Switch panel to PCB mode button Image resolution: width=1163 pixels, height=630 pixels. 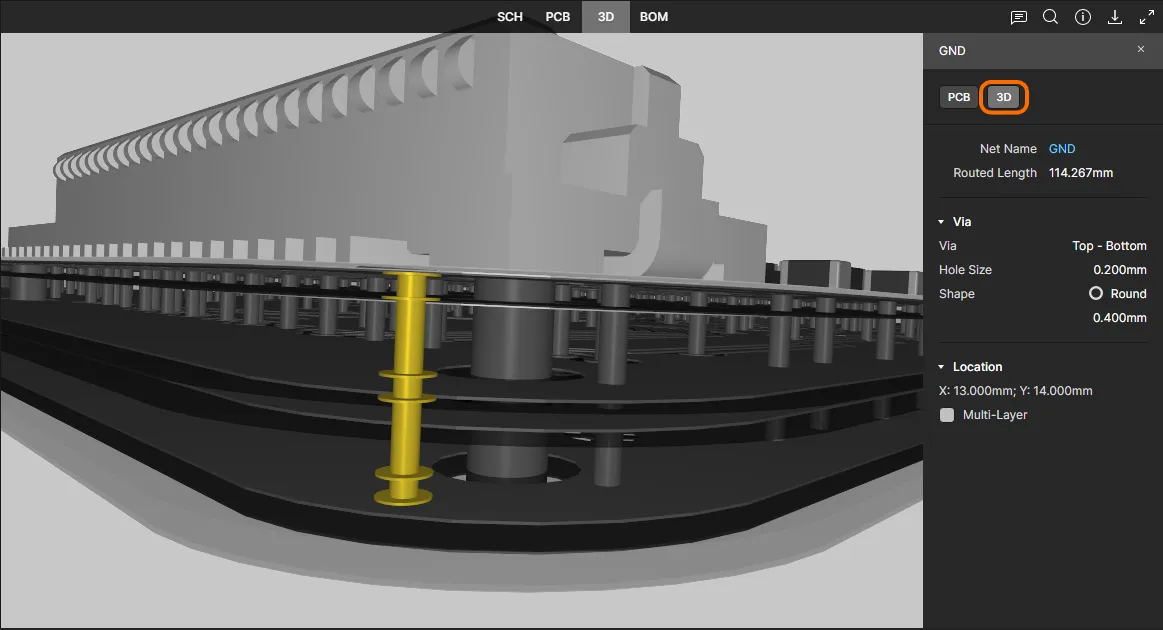[958, 97]
